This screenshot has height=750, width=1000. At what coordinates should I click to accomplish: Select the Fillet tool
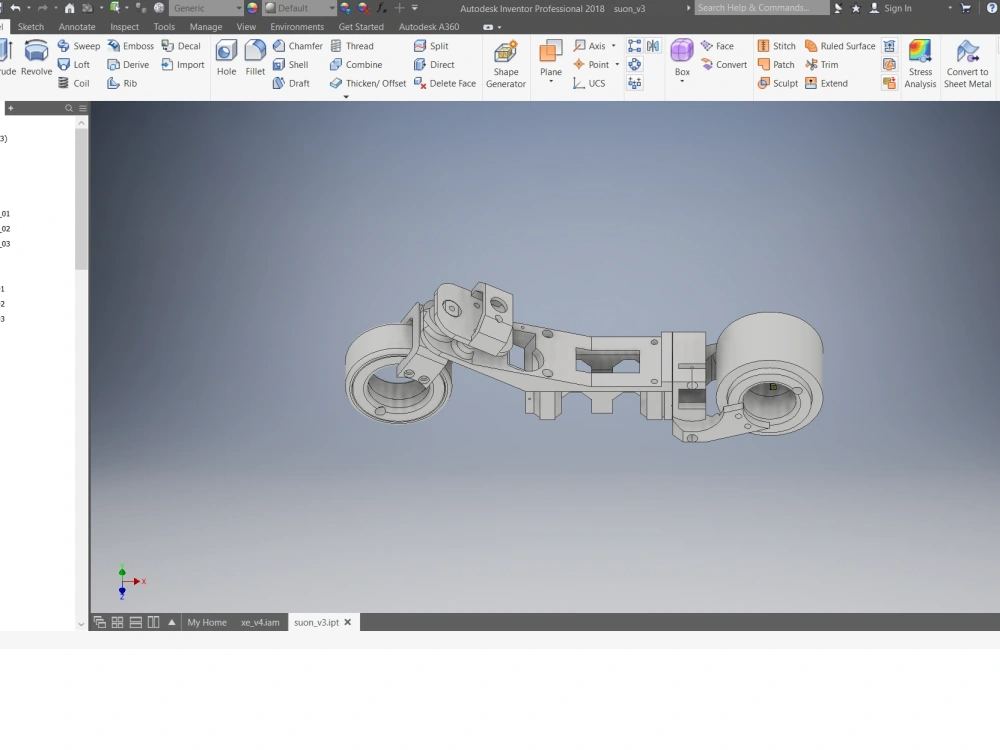[255, 58]
